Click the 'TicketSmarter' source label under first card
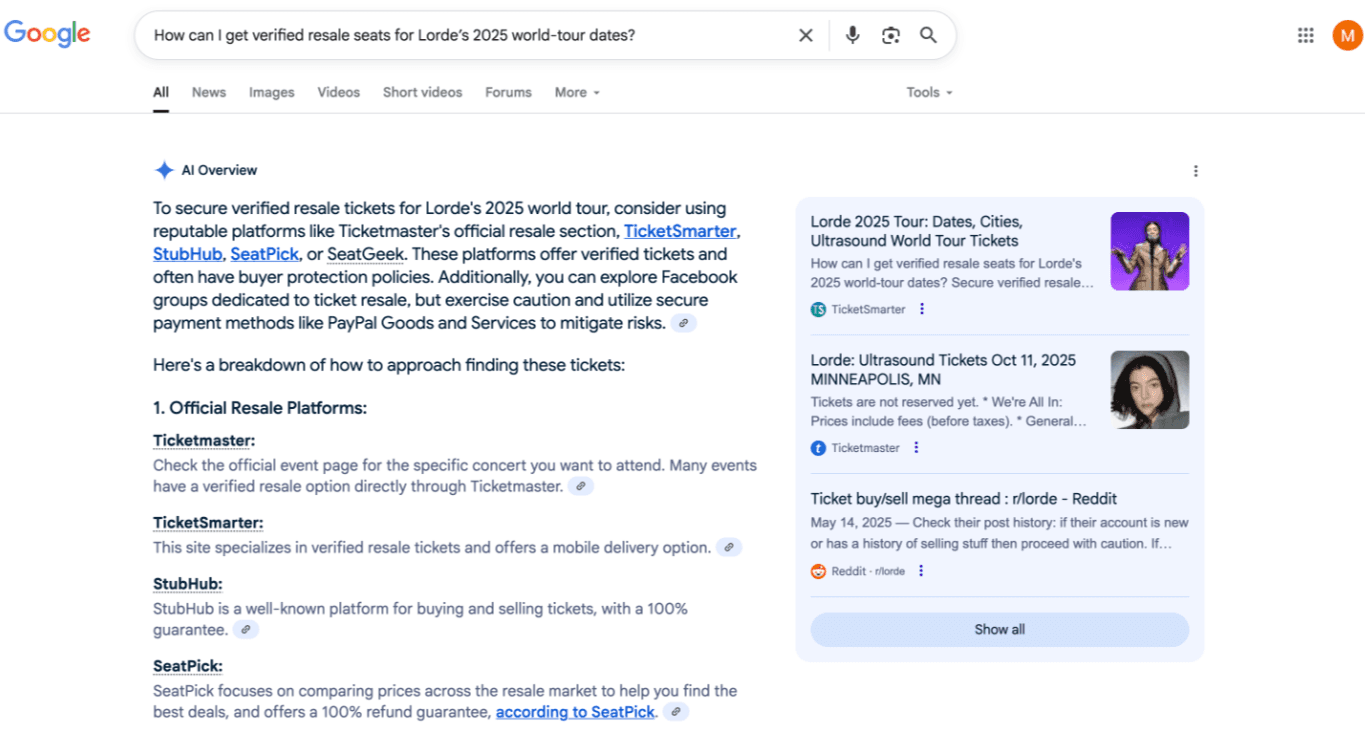This screenshot has height=732, width=1365. (868, 309)
